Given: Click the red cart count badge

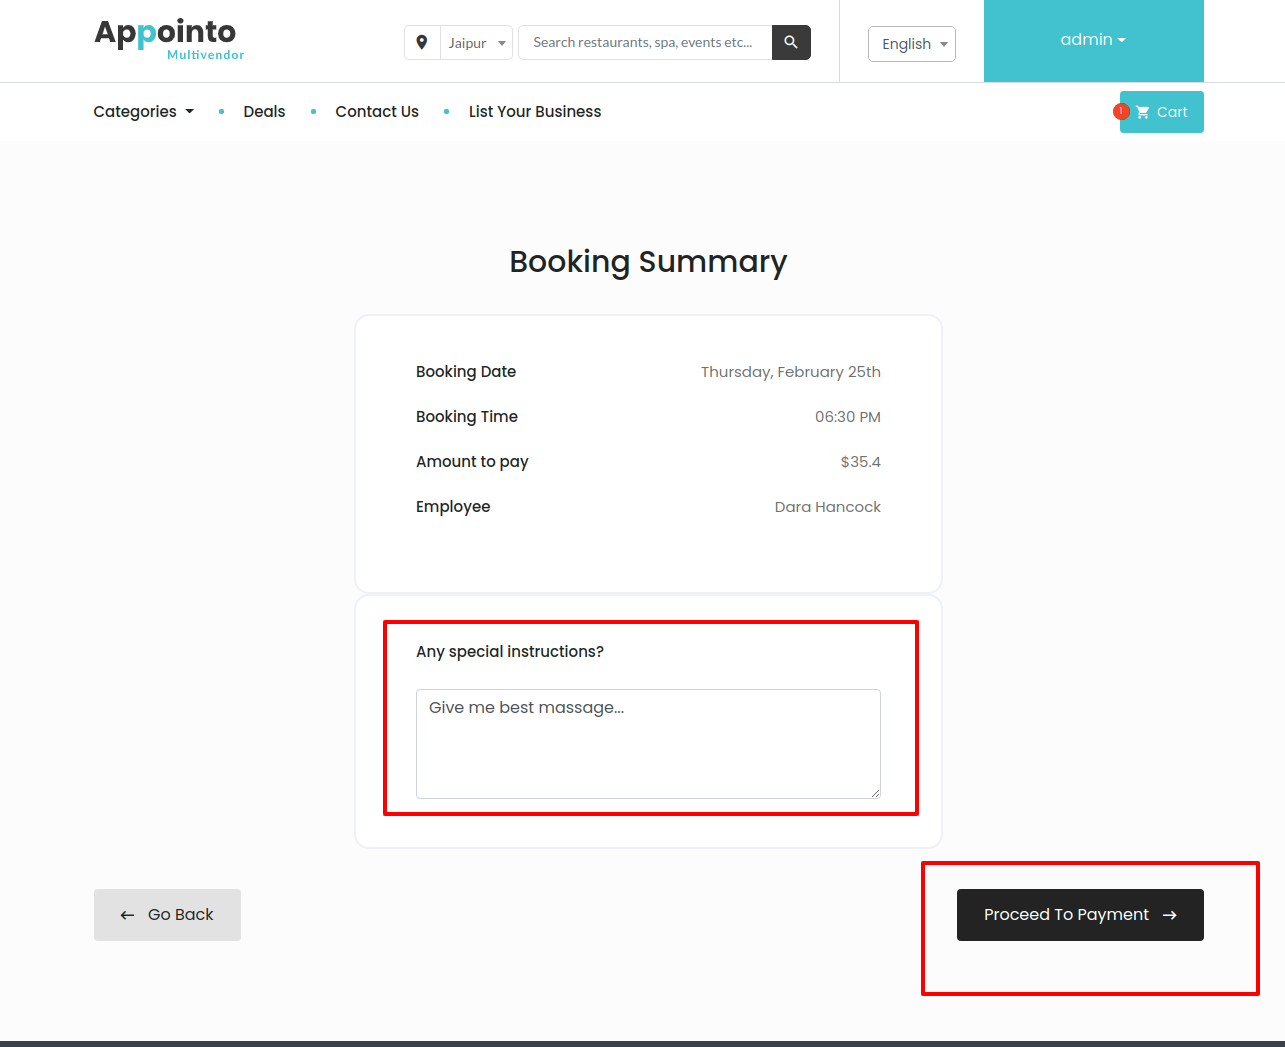Looking at the screenshot, I should tap(1121, 111).
